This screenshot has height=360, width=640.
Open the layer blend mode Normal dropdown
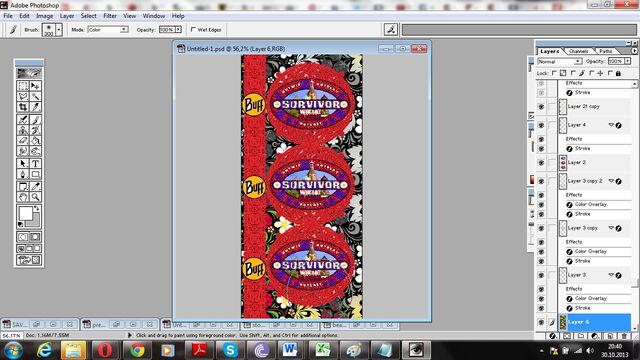[x=560, y=61]
